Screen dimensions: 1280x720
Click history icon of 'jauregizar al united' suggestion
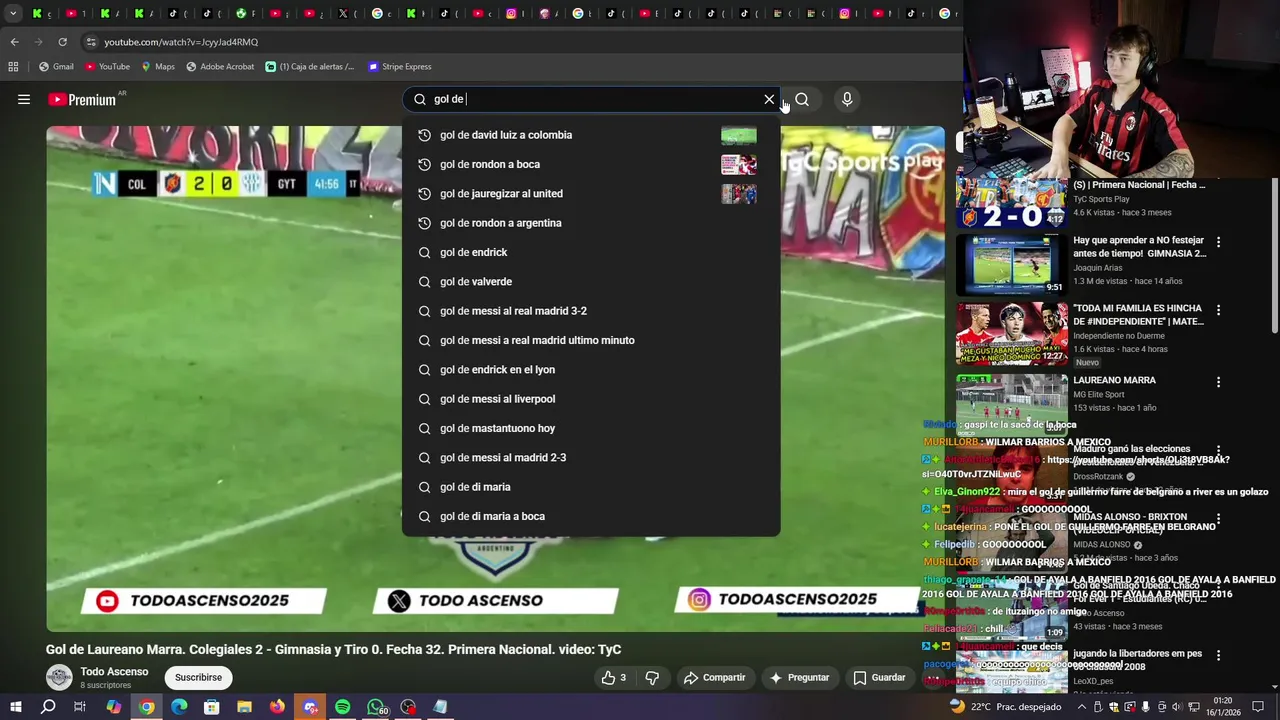(x=424, y=193)
